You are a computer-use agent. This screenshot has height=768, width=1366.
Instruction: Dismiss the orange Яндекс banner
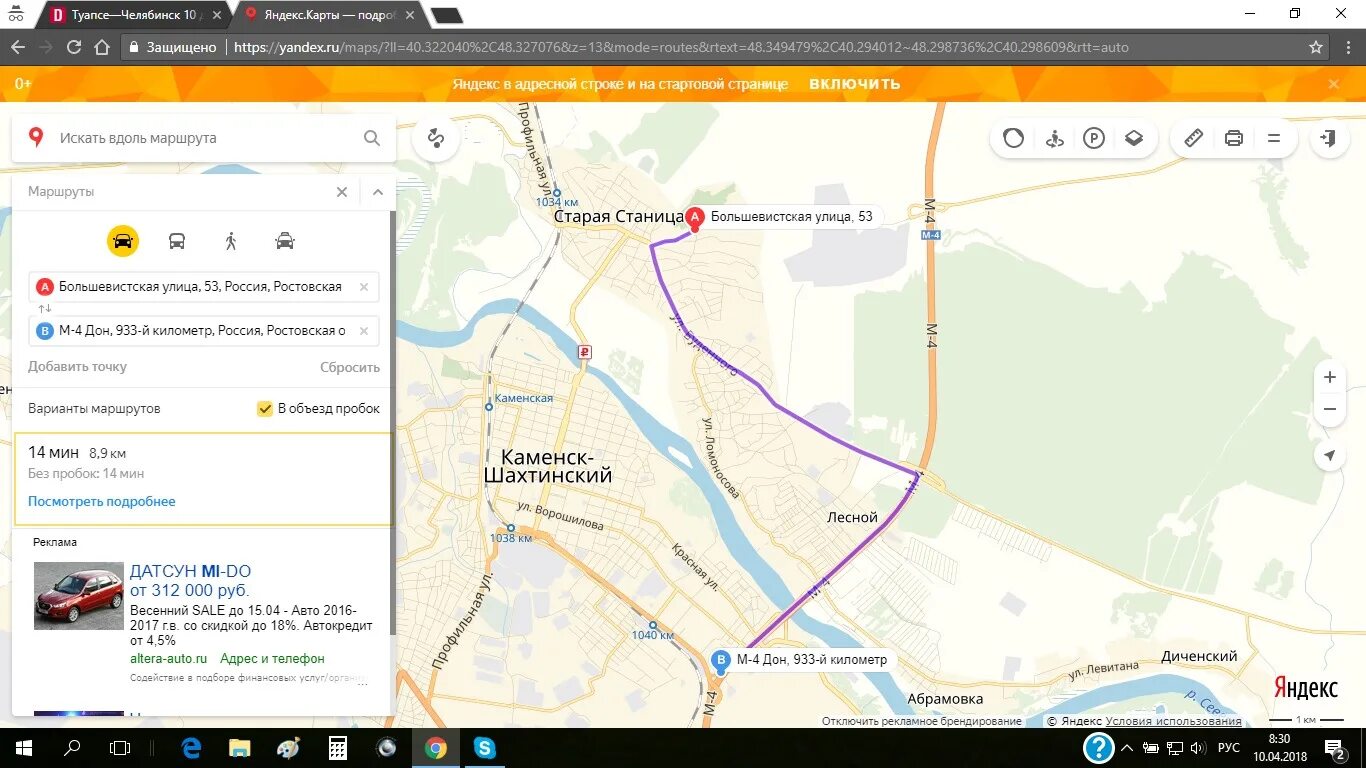(x=1333, y=84)
